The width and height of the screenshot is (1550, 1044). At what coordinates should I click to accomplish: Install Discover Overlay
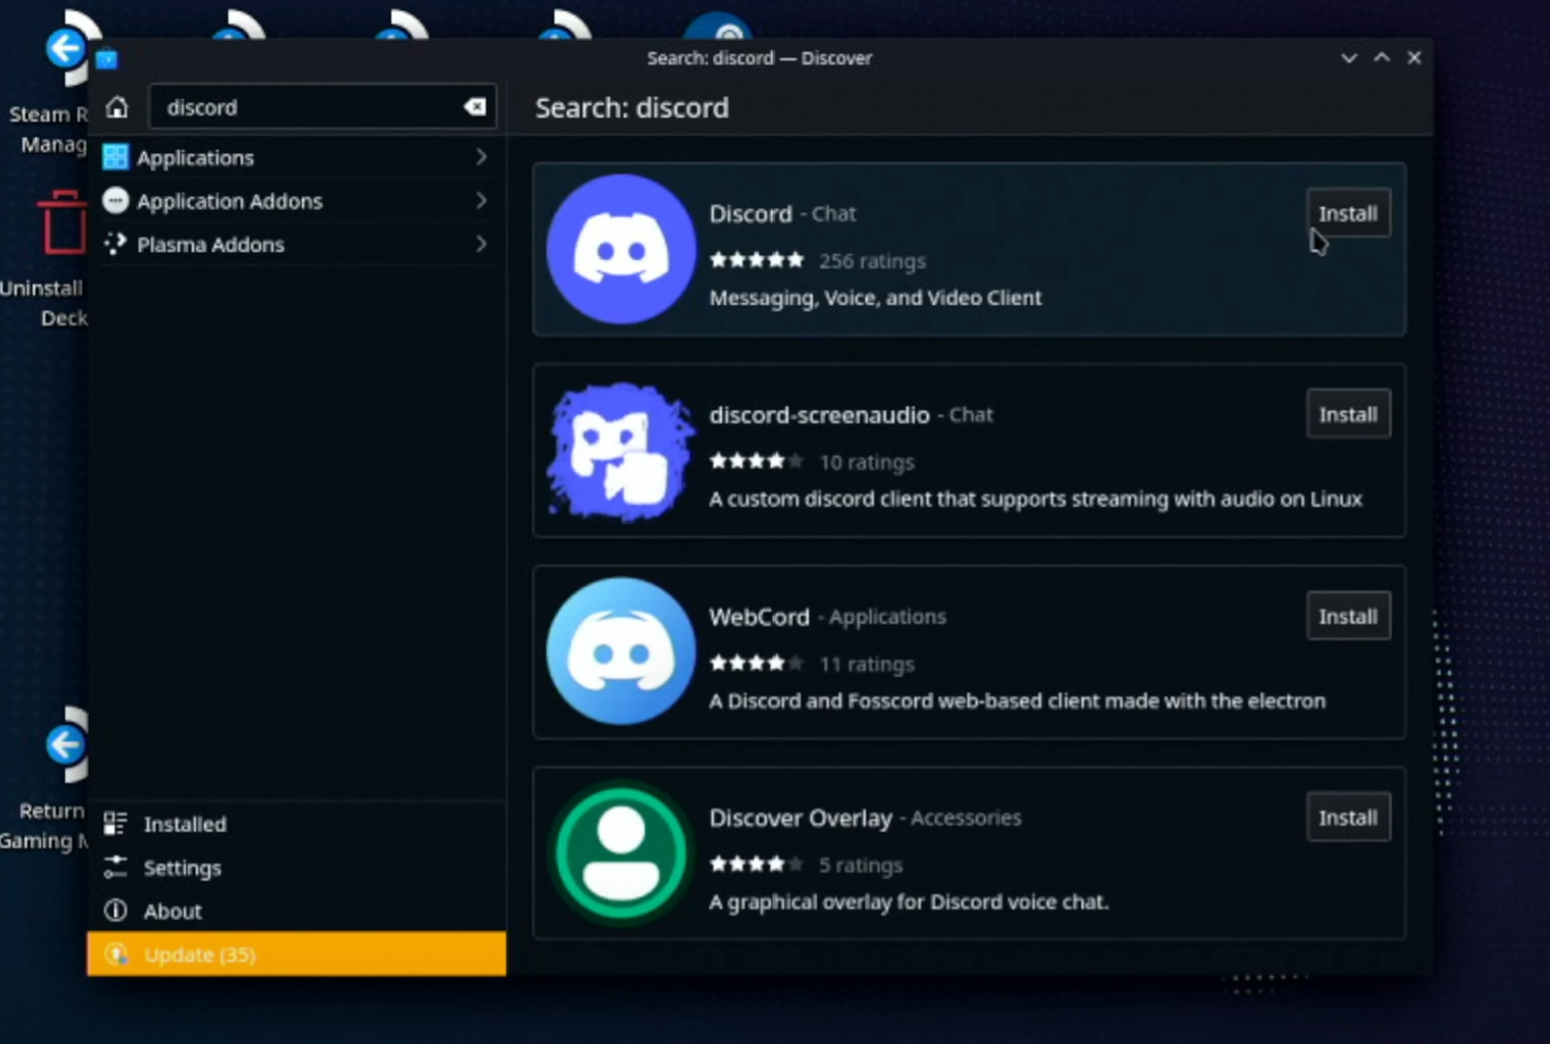[1348, 817]
